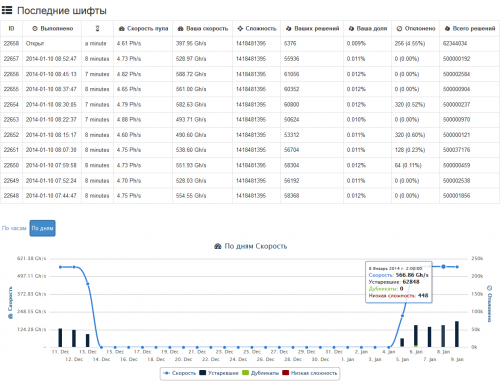Click timestamp 2014-01-10 07:52:24
The image size is (500, 391).
(x=51, y=181)
